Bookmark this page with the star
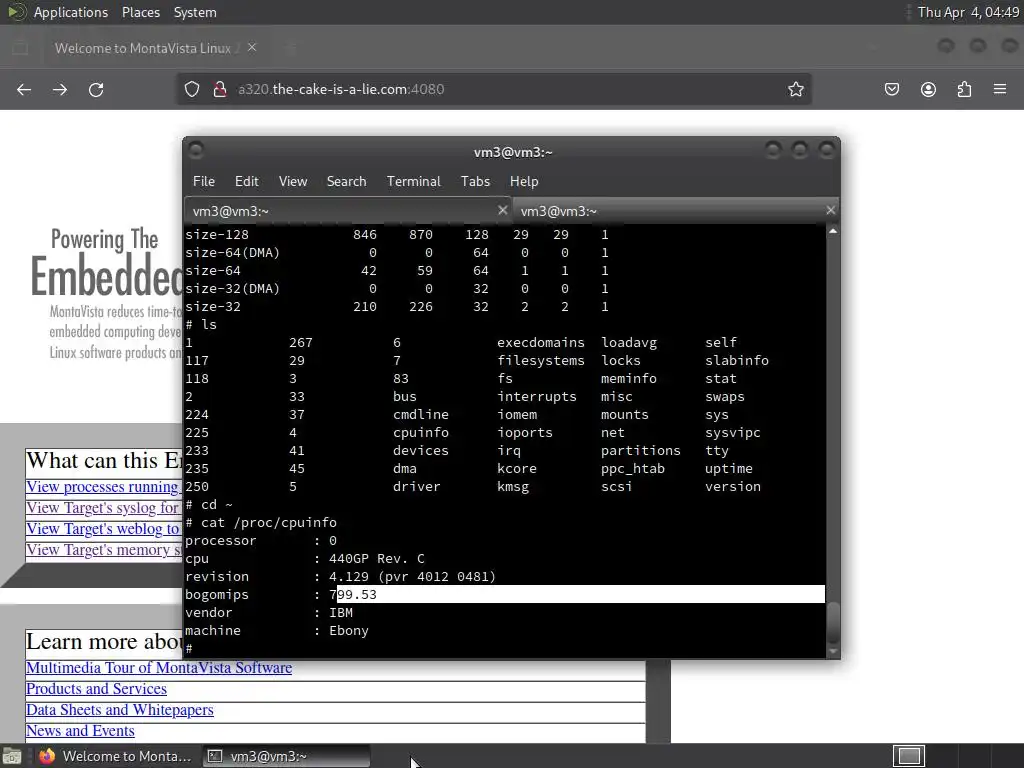The width and height of the screenshot is (1024, 768). point(795,89)
